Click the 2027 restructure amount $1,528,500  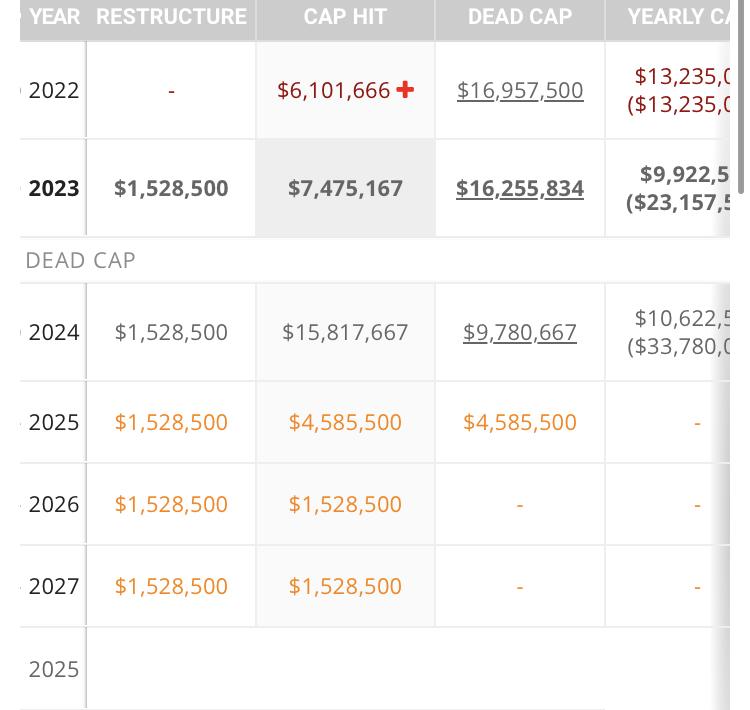[171, 586]
